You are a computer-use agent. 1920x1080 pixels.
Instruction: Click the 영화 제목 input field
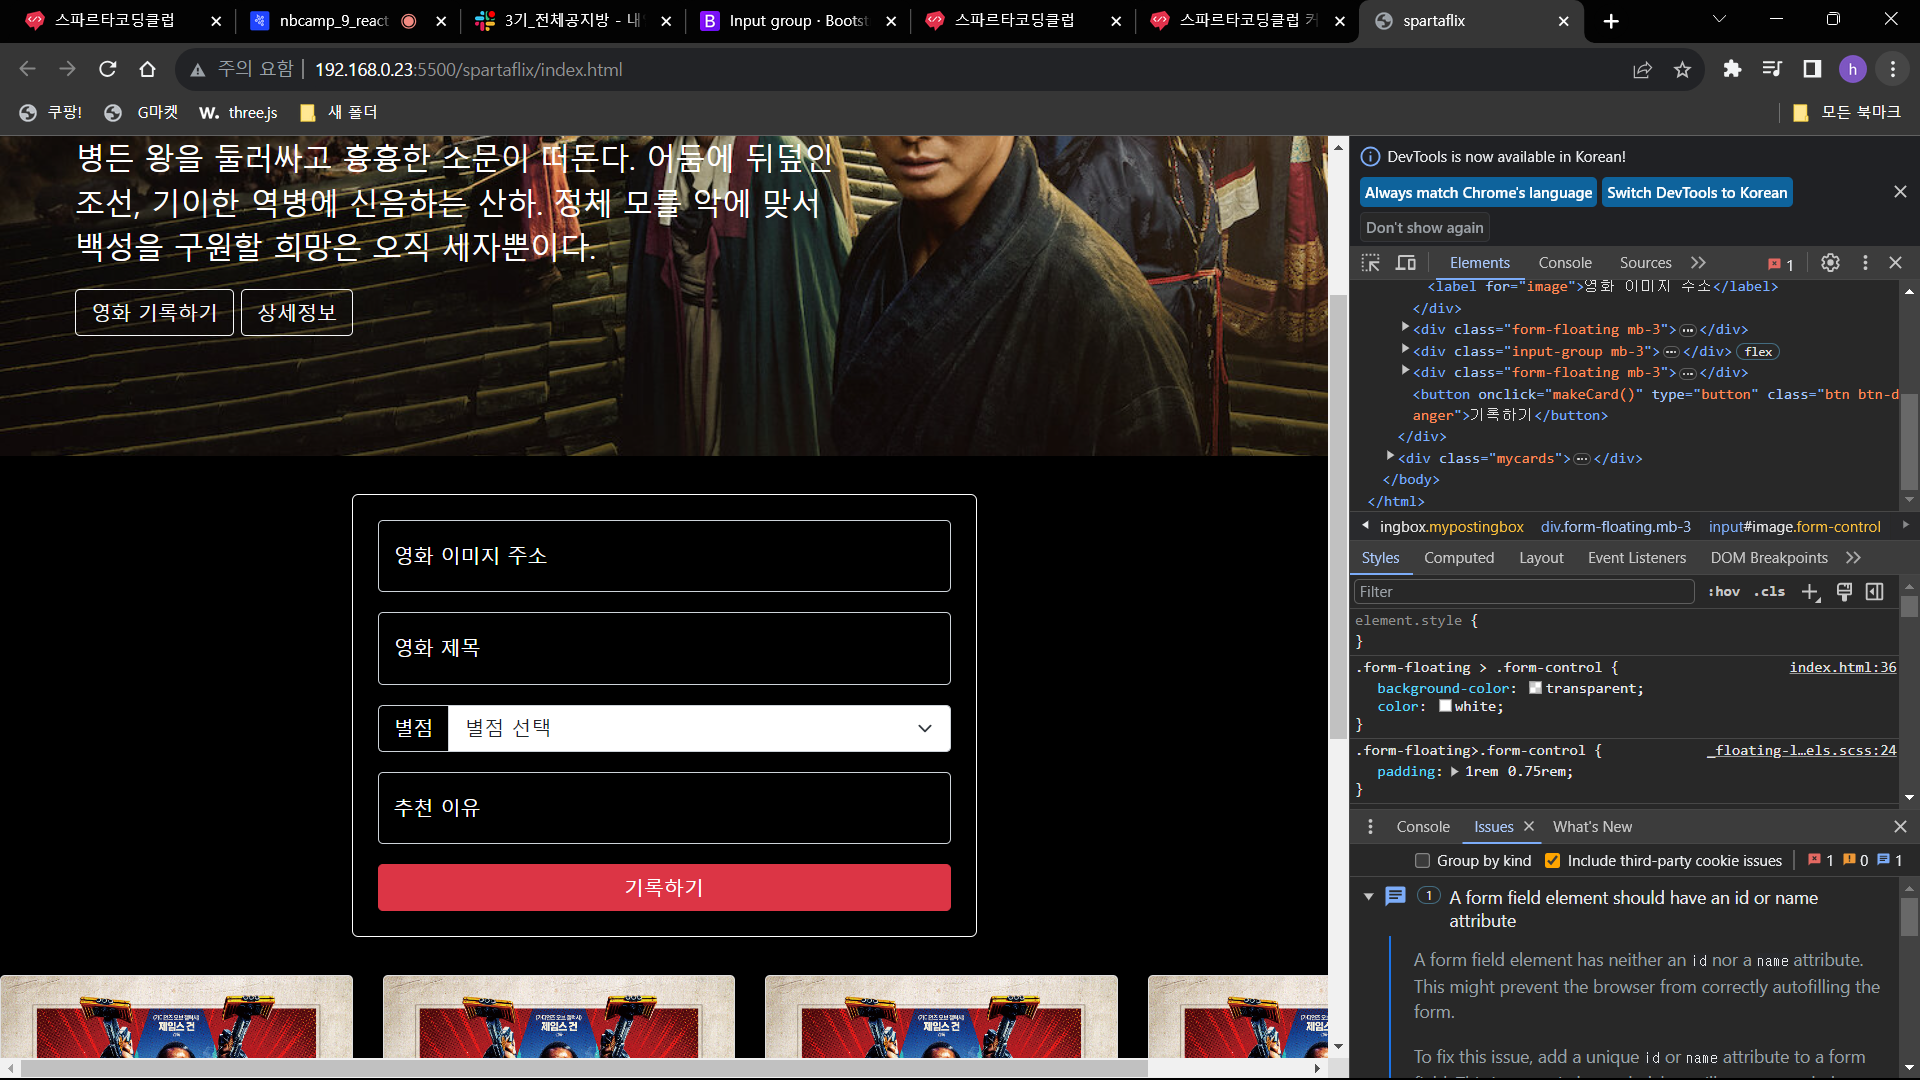pyautogui.click(x=664, y=648)
